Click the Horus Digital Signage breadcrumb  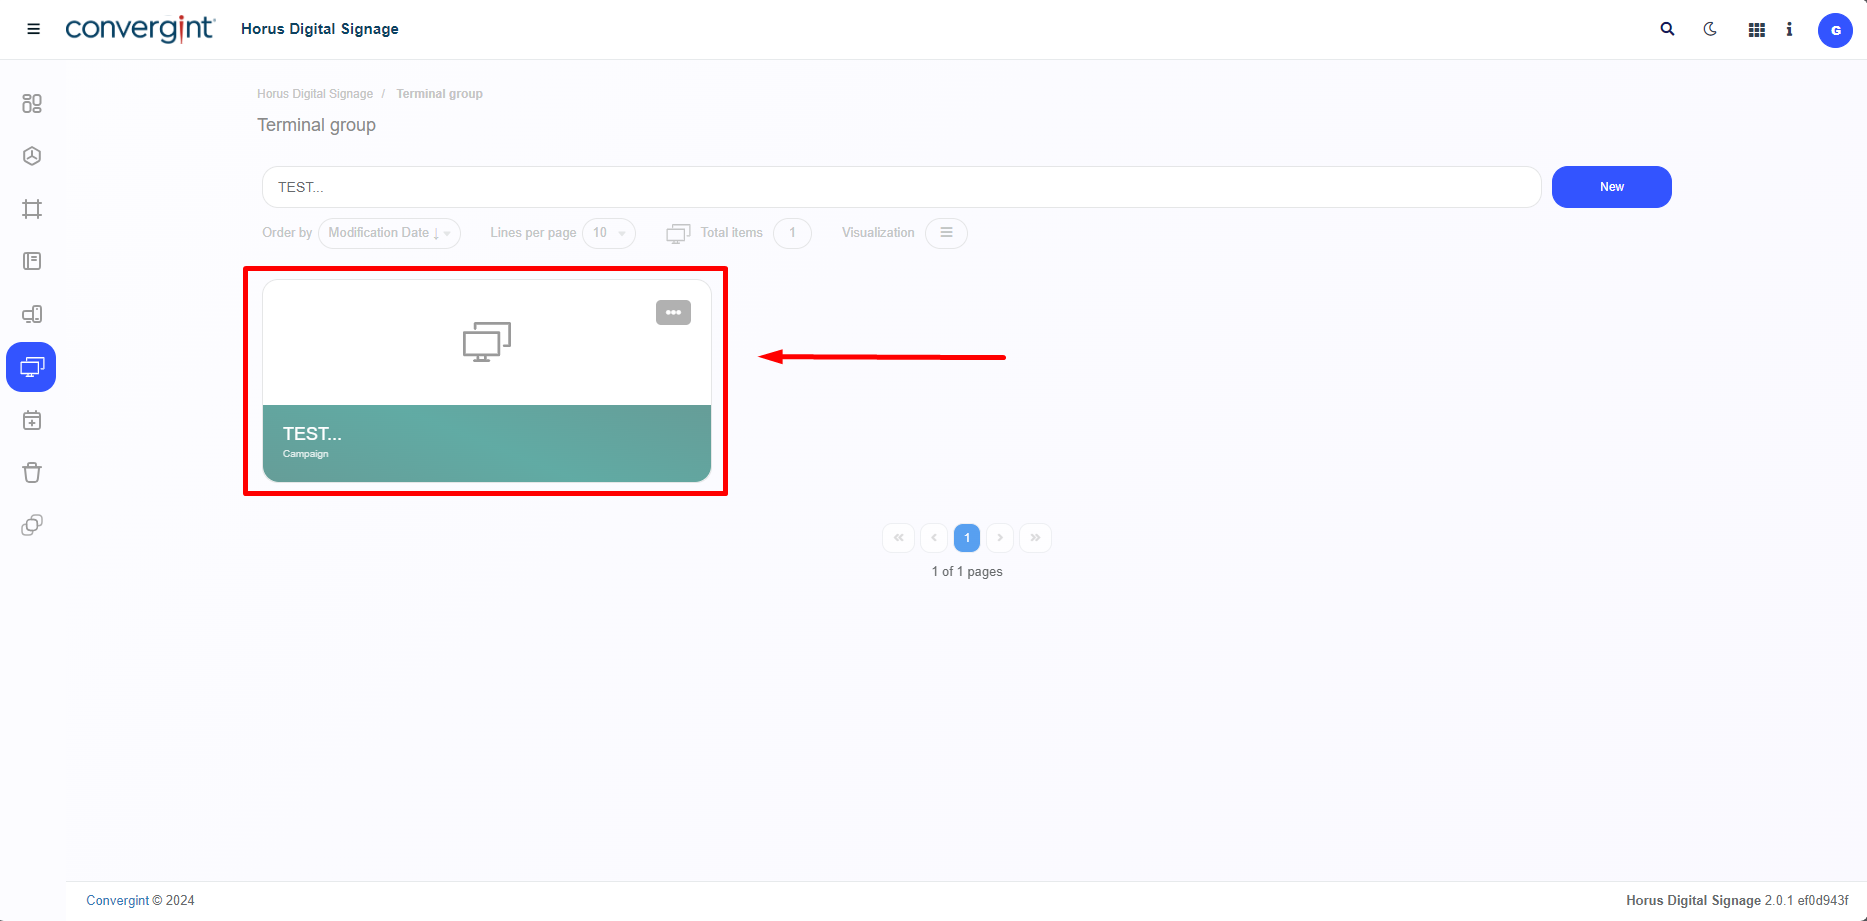[x=314, y=94]
